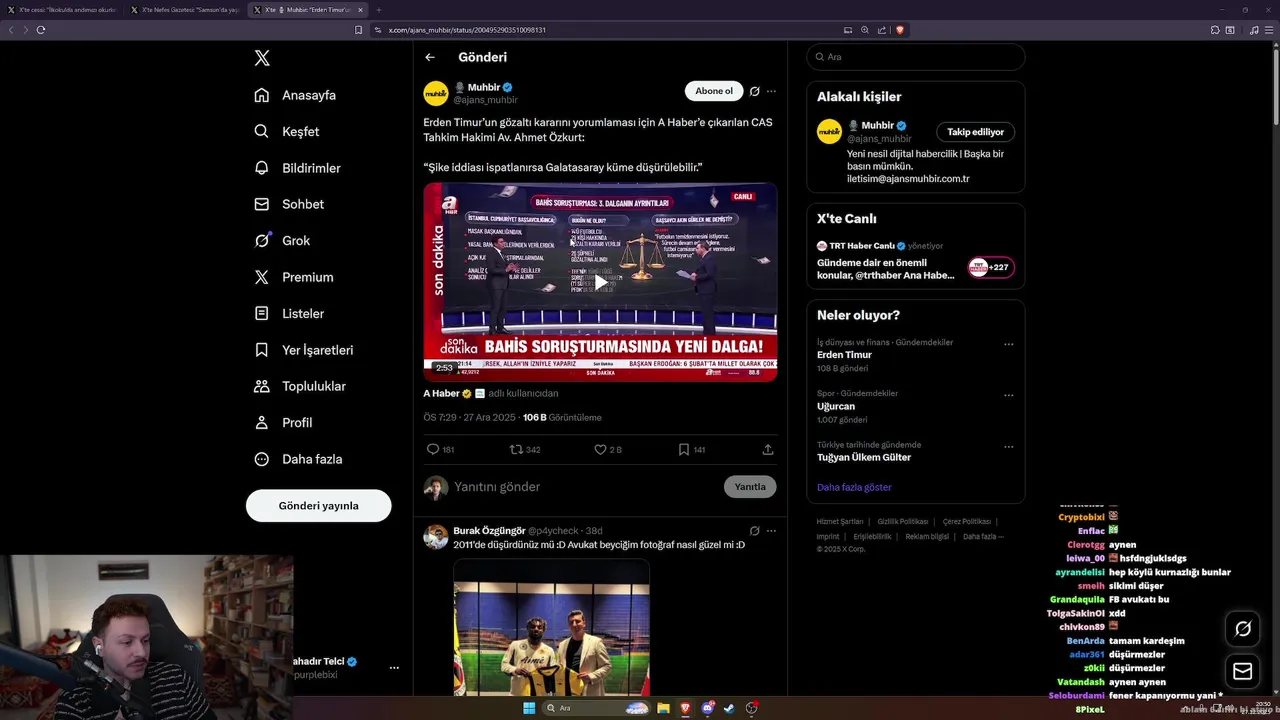This screenshot has width=1280, height=720.
Task: Open Discord from taskbar
Action: point(708,708)
